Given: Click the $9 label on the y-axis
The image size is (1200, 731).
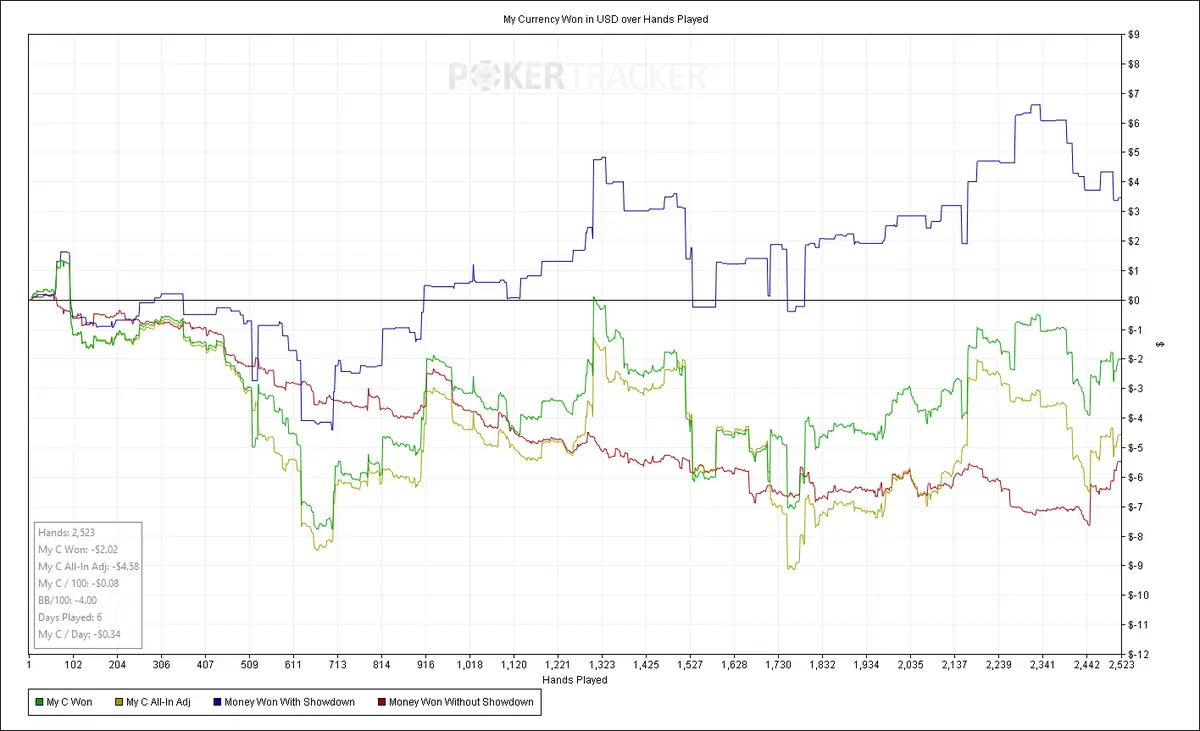Looking at the screenshot, I should [1133, 35].
